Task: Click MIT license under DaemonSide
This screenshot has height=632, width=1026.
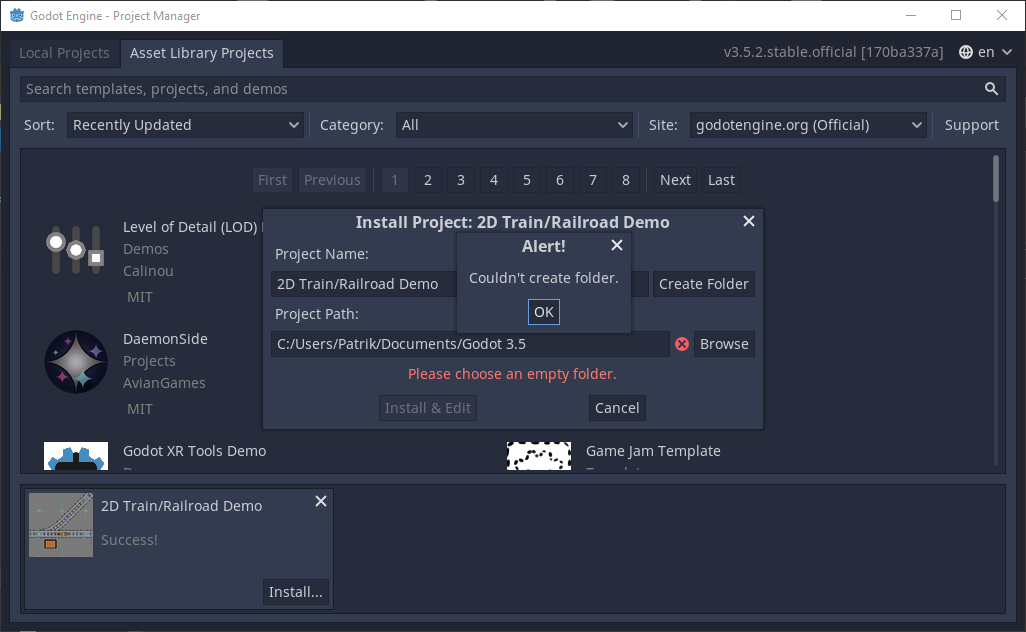Action: pos(140,409)
